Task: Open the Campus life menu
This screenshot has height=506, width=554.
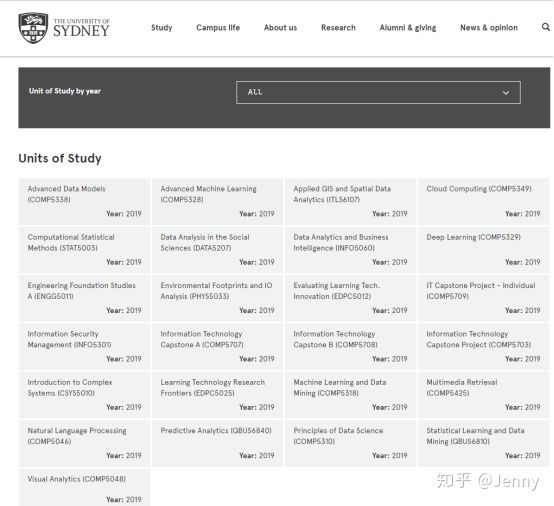Action: point(218,28)
